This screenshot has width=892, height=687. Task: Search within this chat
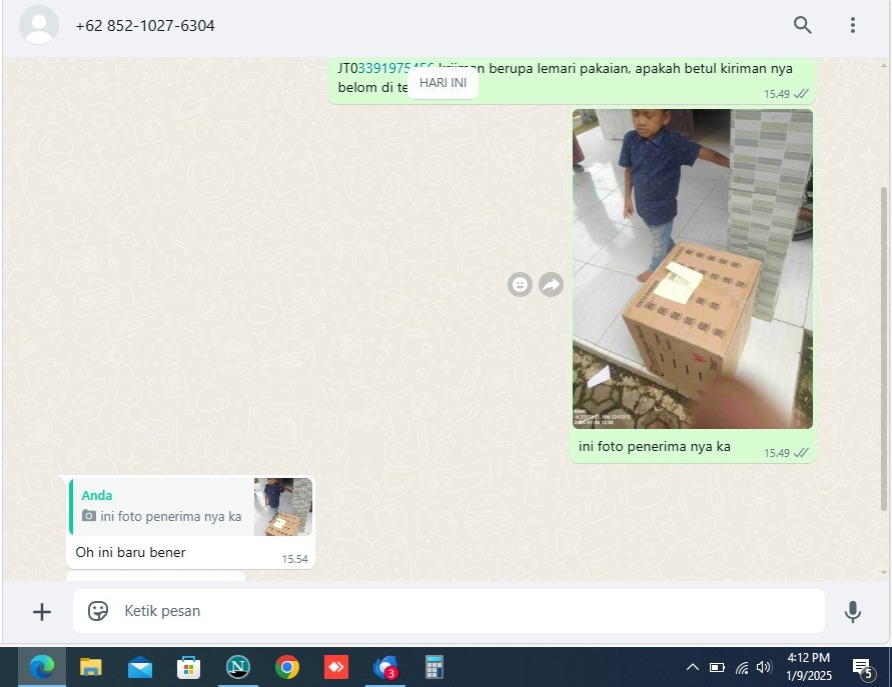tap(802, 25)
